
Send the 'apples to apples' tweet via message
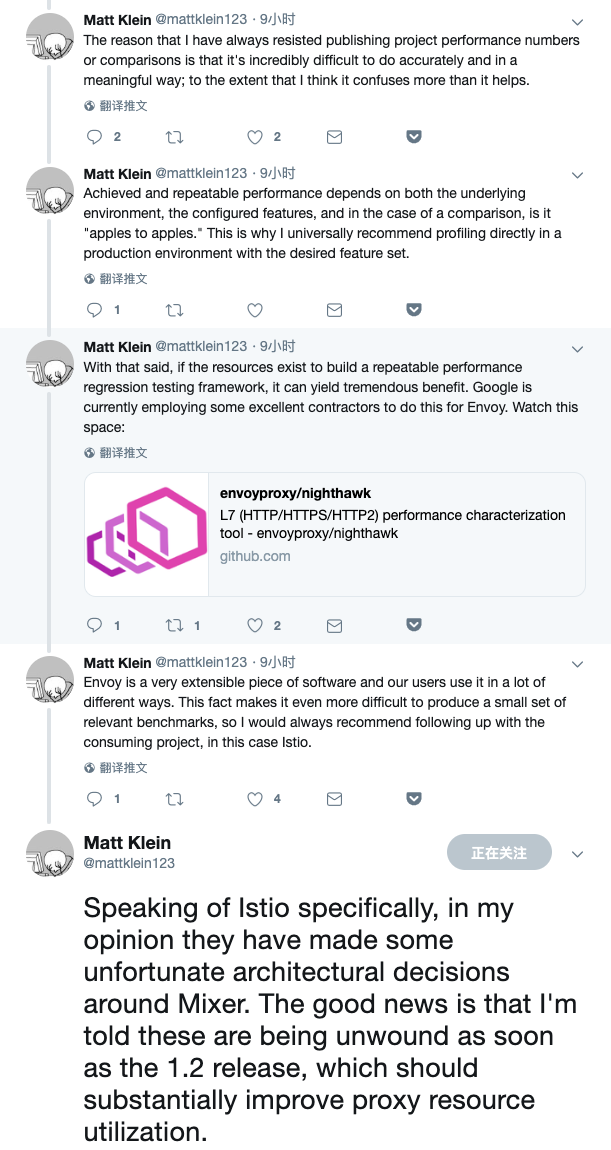335,310
